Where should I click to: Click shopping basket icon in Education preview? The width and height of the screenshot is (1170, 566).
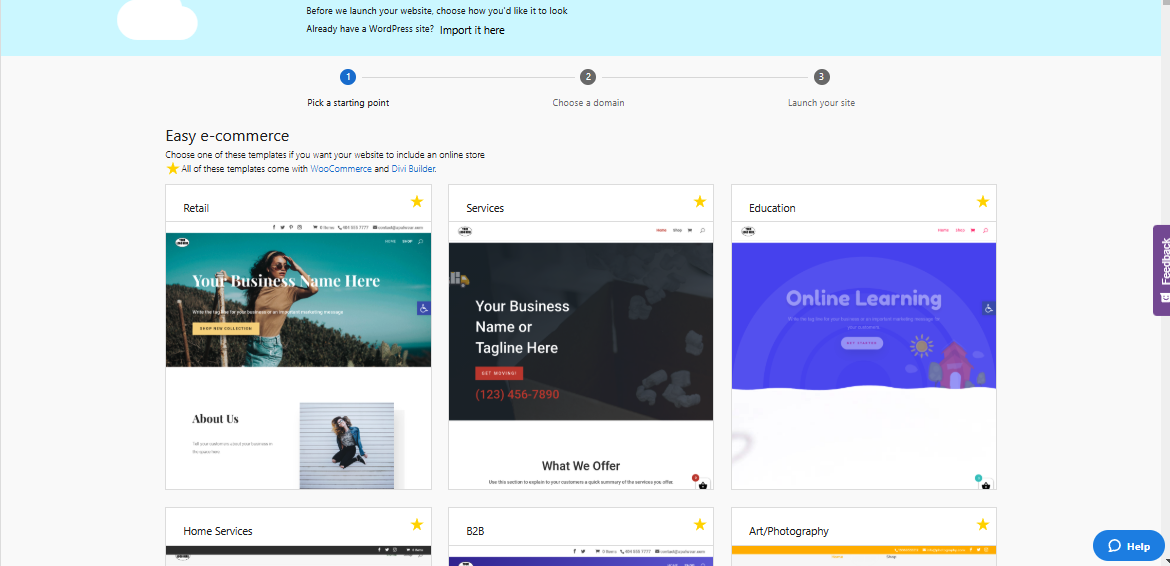[x=986, y=485]
